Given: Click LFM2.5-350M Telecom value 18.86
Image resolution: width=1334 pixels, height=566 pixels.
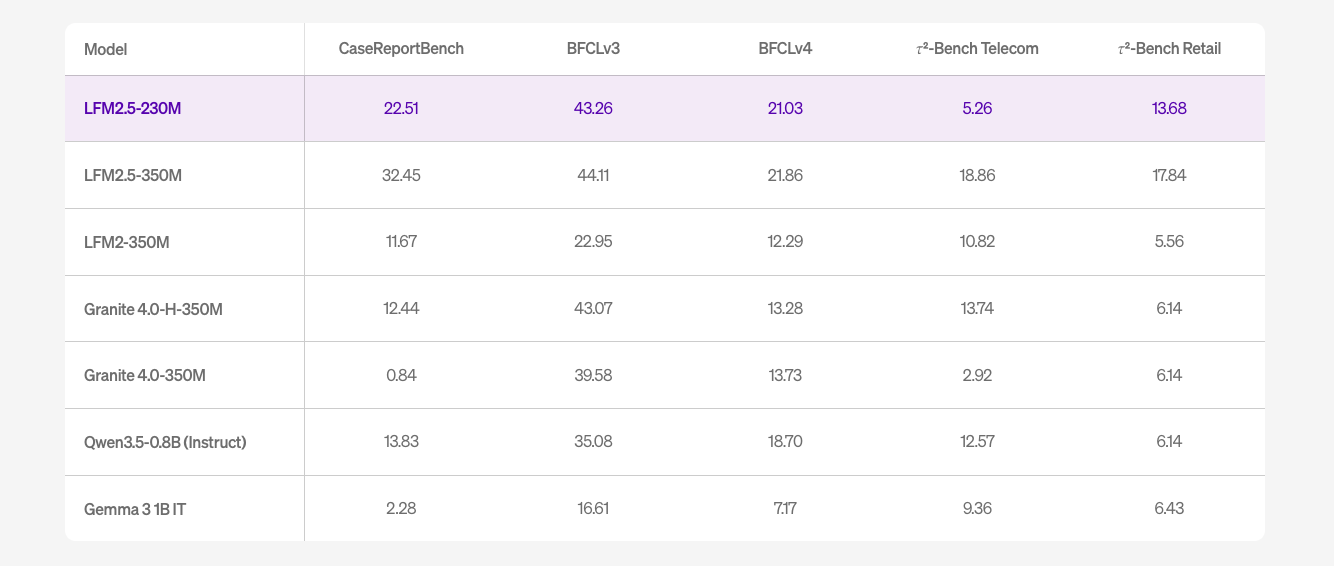Looking at the screenshot, I should (x=977, y=175).
